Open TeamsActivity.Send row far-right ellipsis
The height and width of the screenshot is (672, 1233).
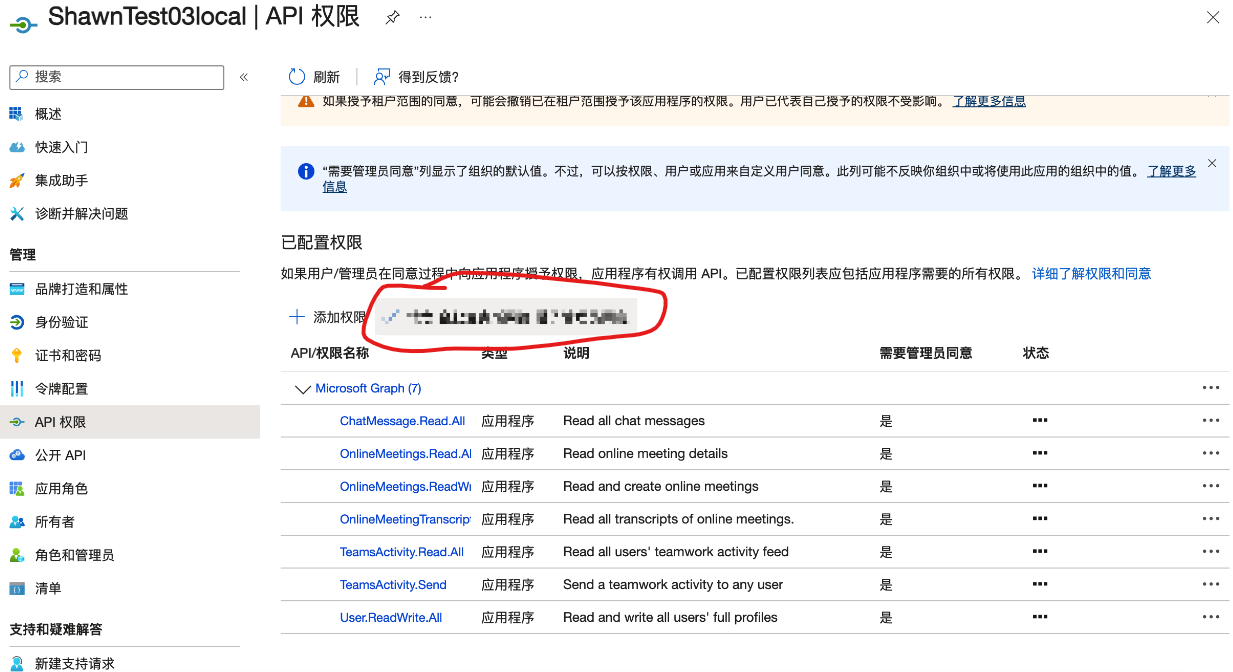1211,585
